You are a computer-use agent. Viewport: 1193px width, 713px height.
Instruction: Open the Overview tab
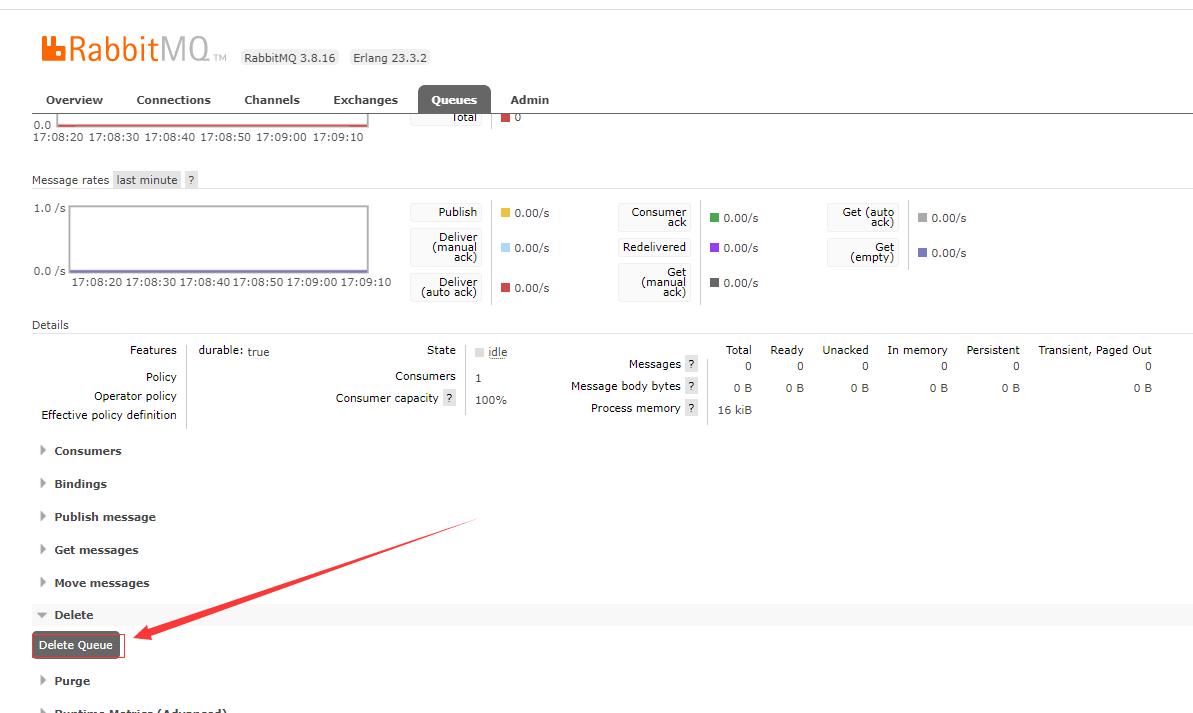click(74, 100)
